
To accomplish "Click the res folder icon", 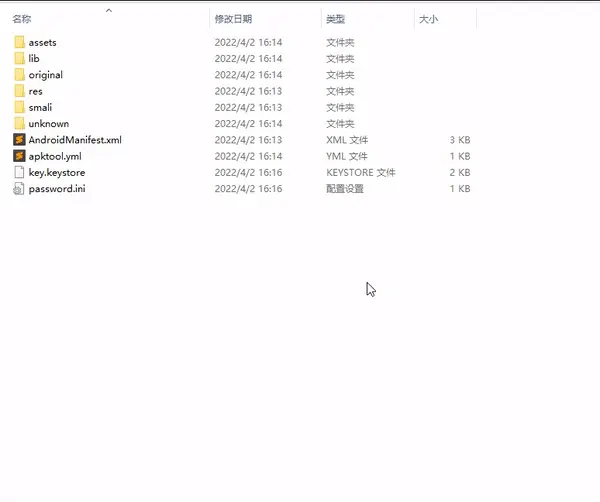I will [x=19, y=91].
